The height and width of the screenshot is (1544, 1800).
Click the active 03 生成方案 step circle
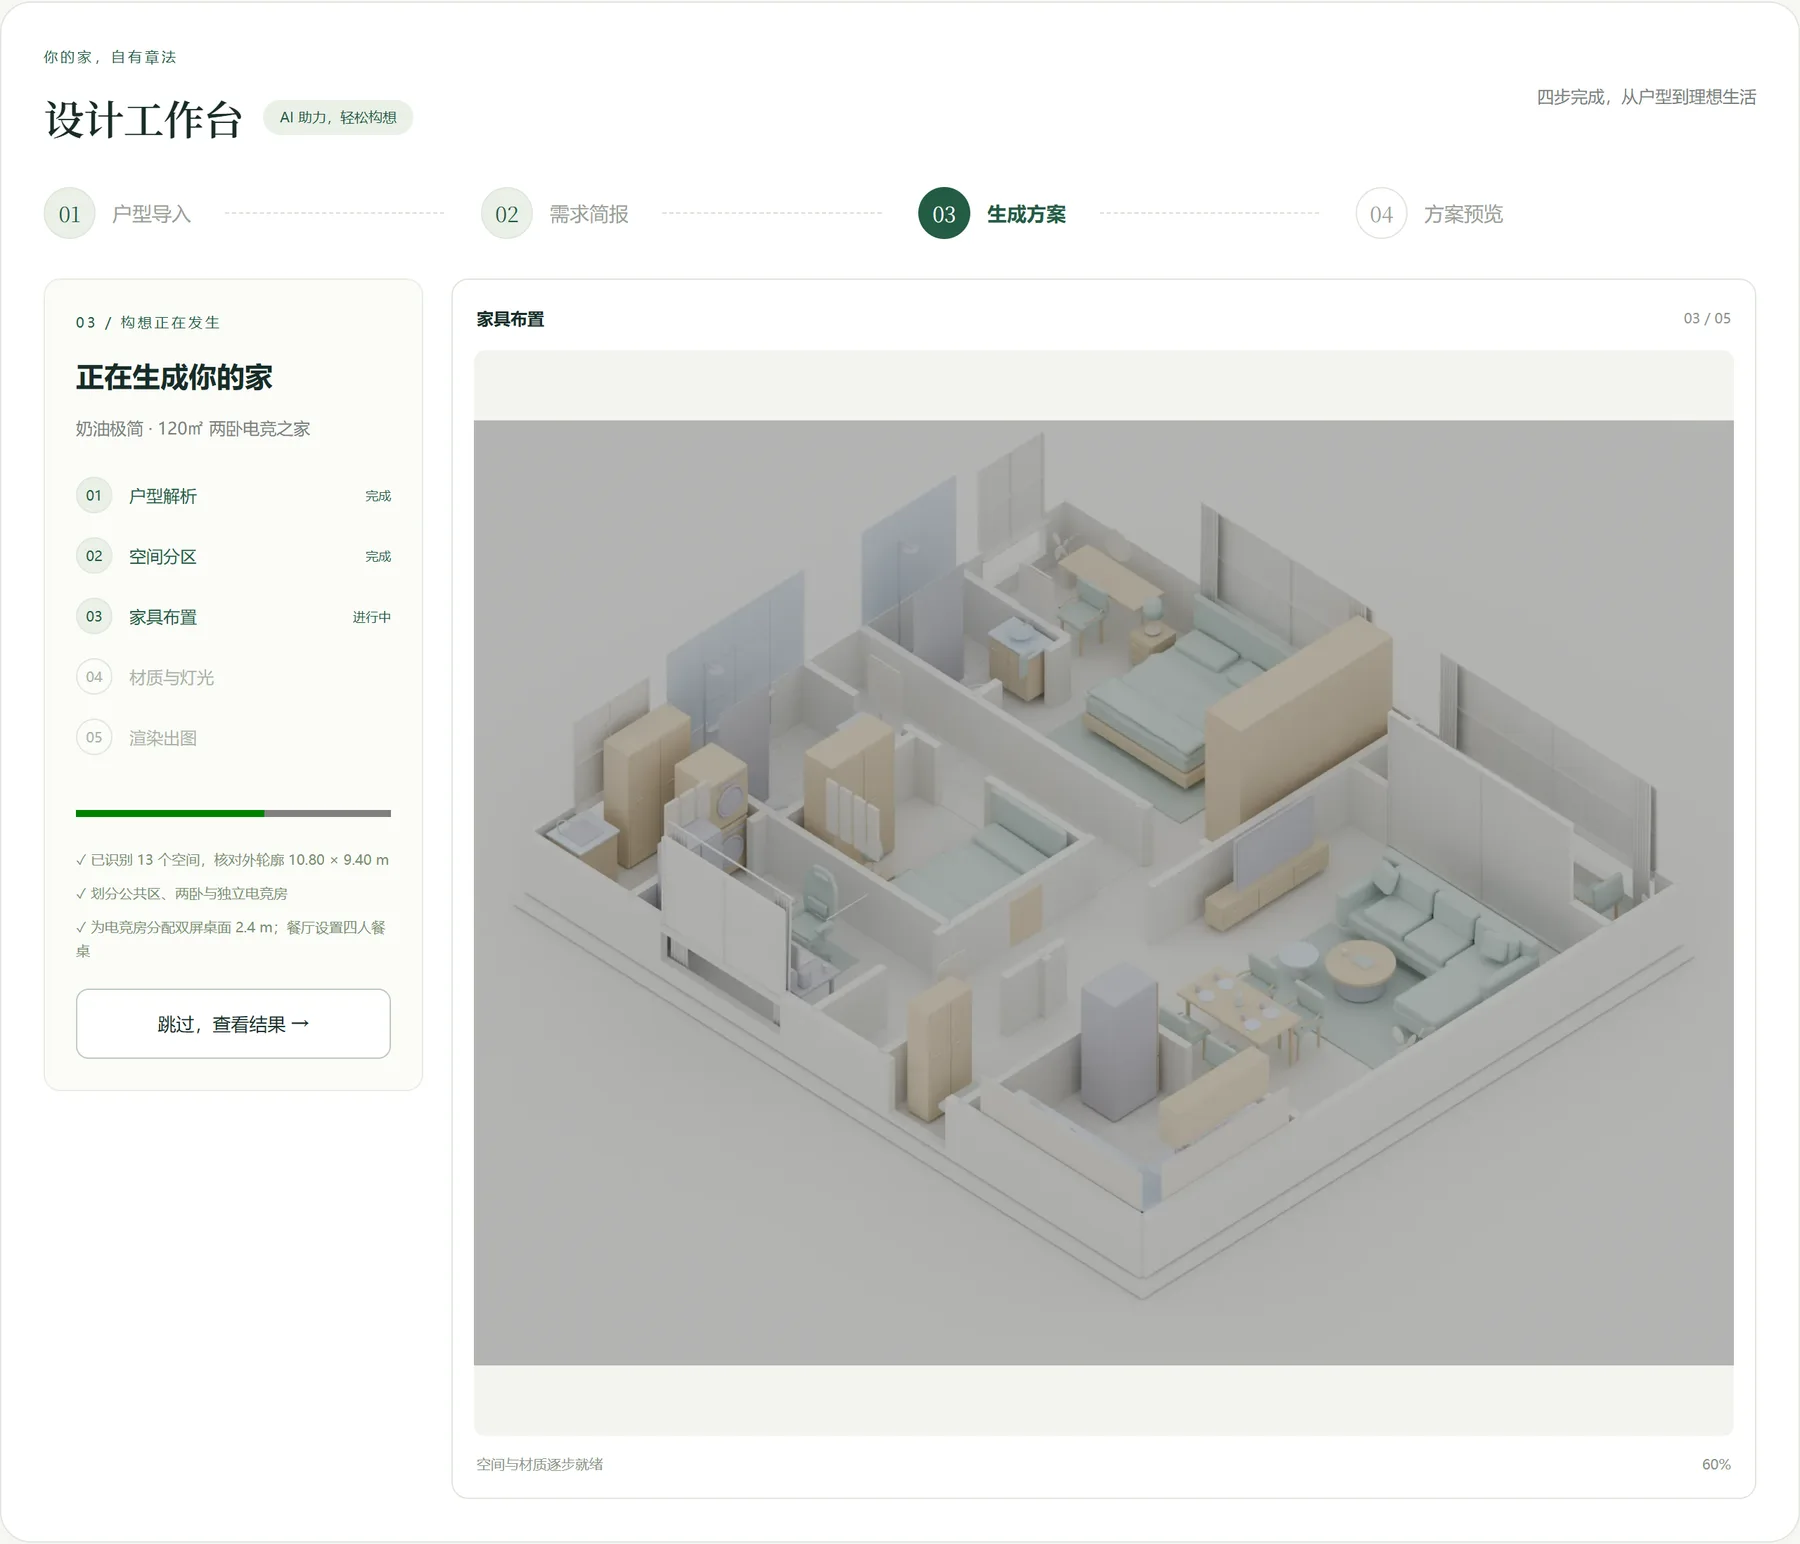(944, 213)
